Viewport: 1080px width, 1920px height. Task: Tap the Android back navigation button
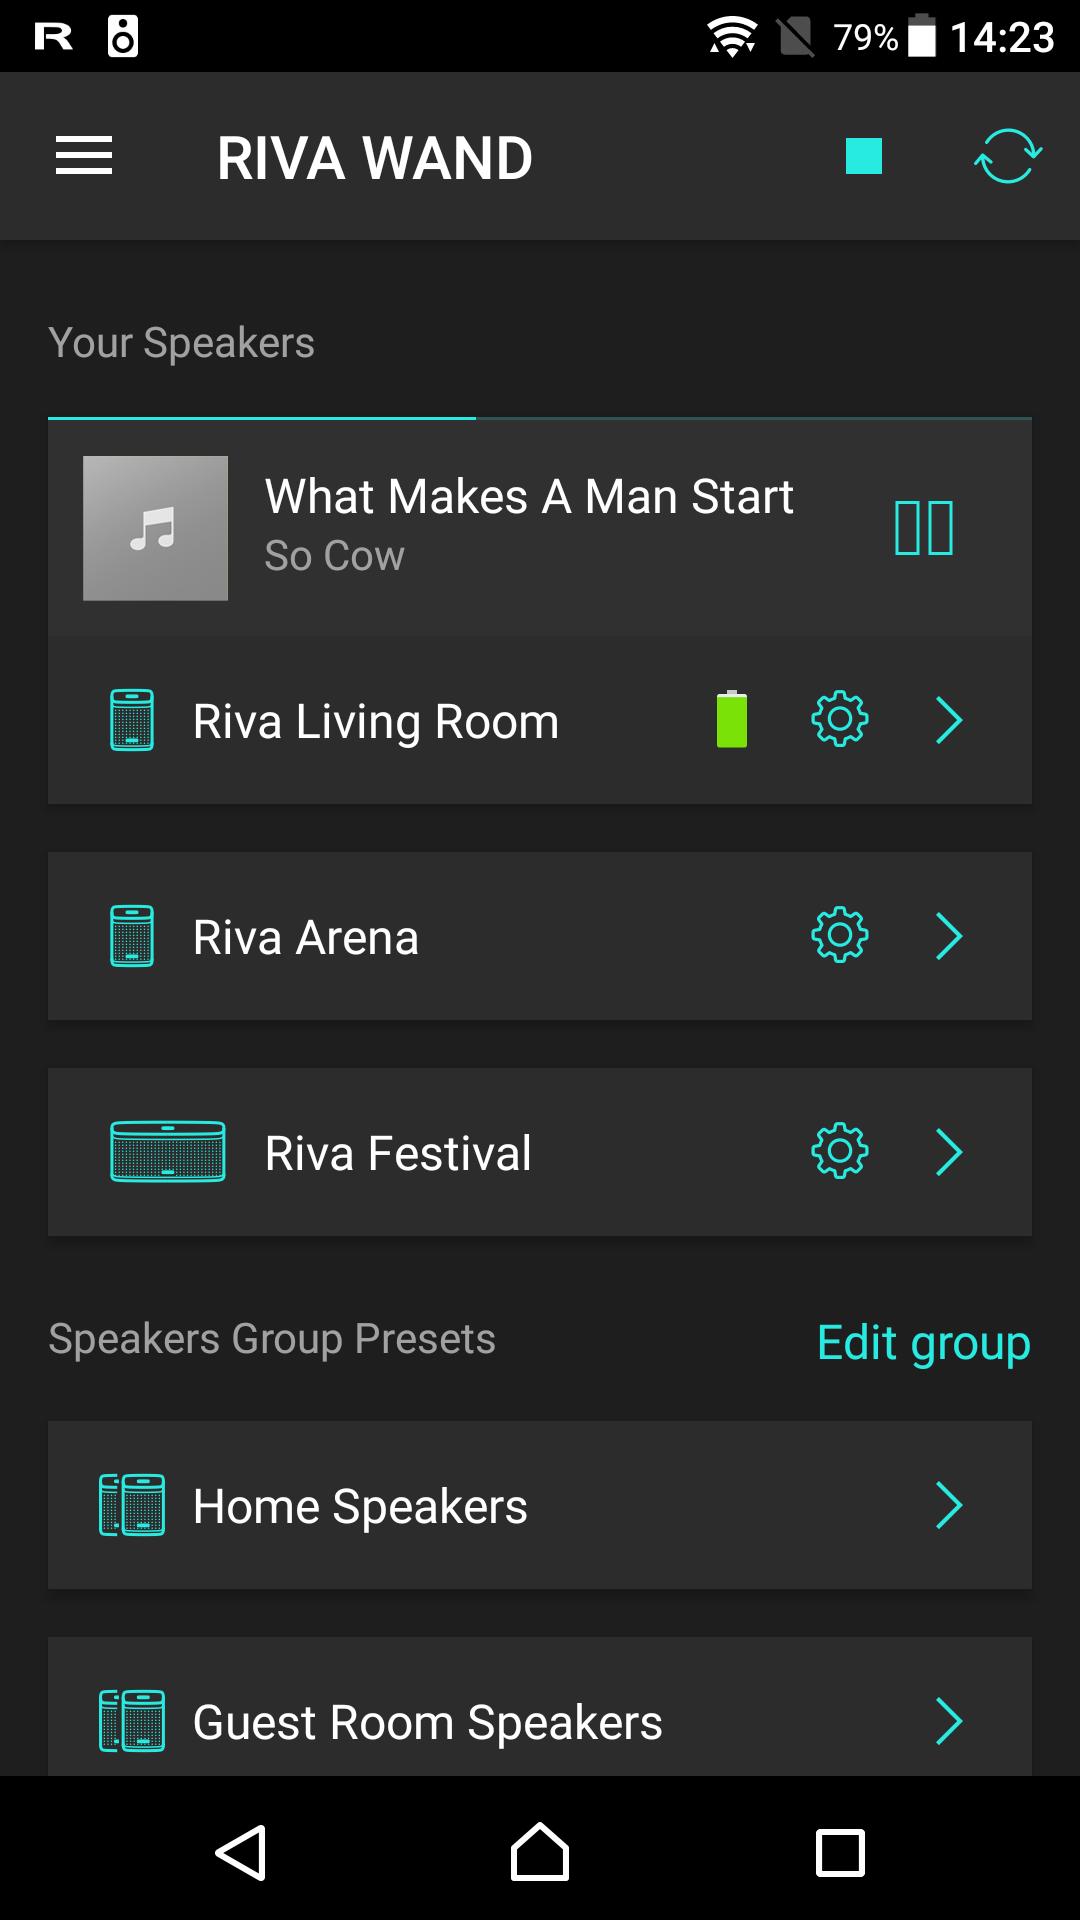241,1852
